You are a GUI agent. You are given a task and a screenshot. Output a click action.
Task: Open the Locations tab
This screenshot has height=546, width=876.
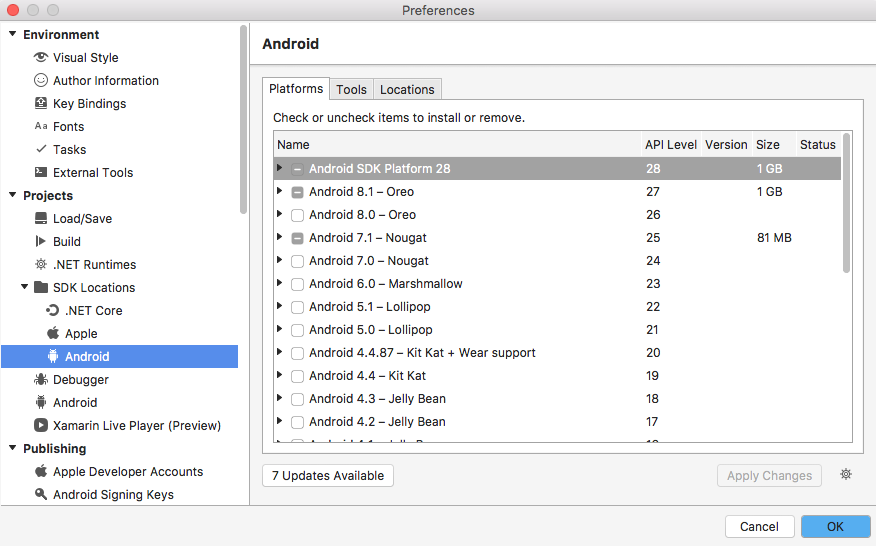(407, 89)
